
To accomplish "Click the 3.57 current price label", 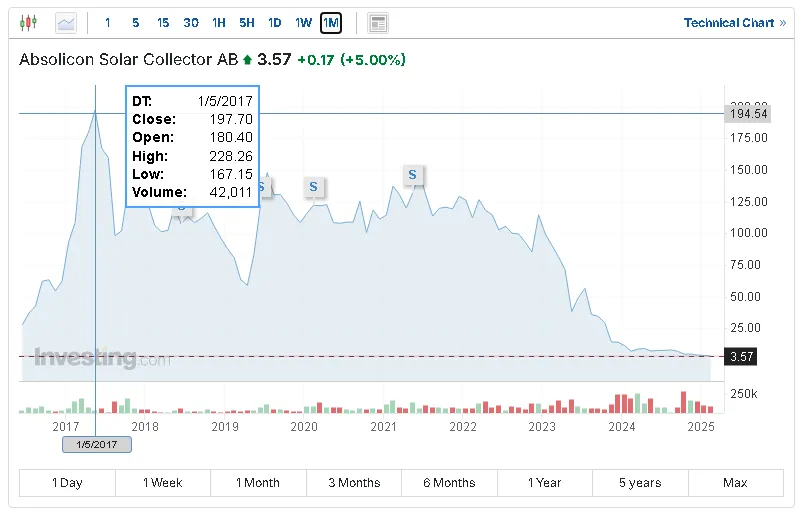I will (740, 356).
